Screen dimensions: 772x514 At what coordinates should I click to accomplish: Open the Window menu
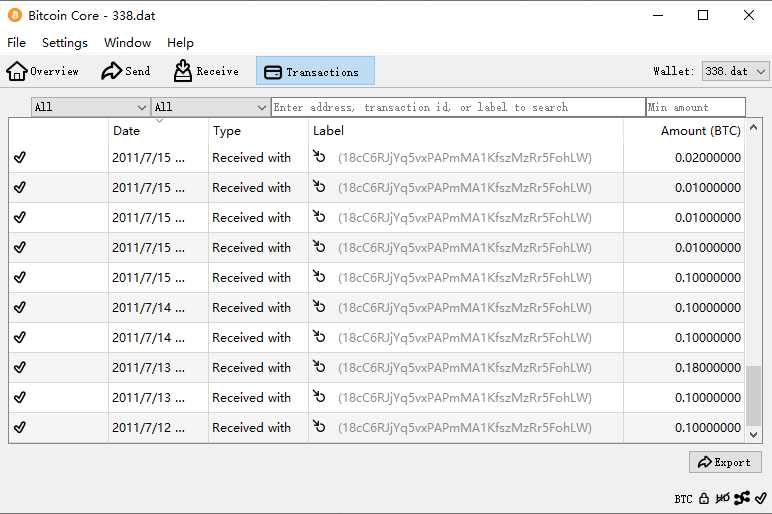pyautogui.click(x=127, y=43)
